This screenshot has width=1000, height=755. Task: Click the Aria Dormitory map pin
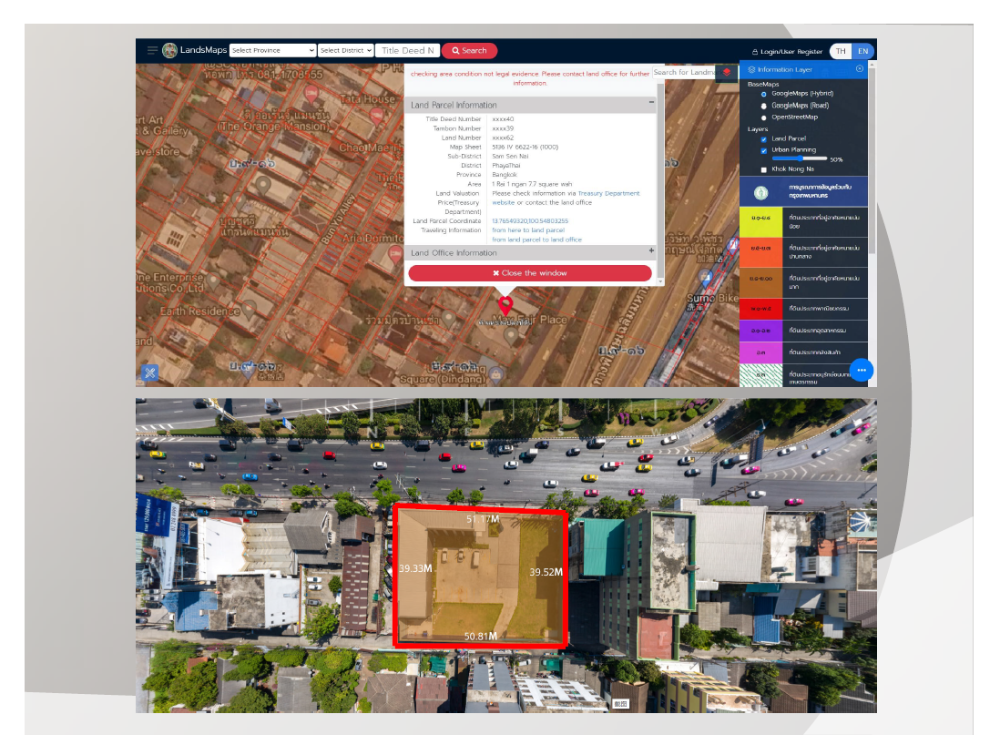pyautogui.click(x=395, y=254)
